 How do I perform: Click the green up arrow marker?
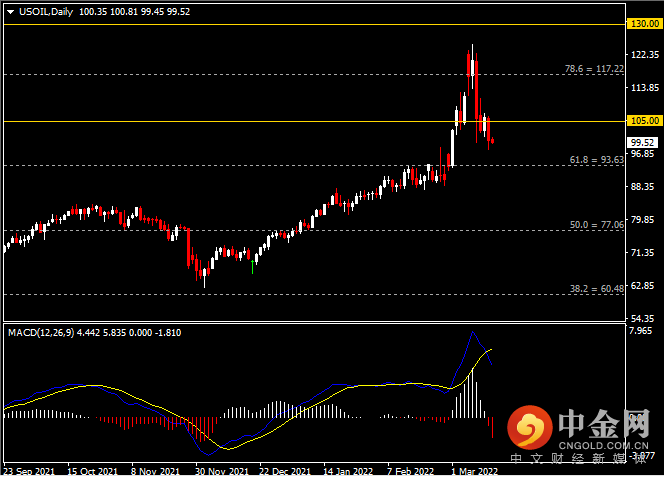coord(253,266)
